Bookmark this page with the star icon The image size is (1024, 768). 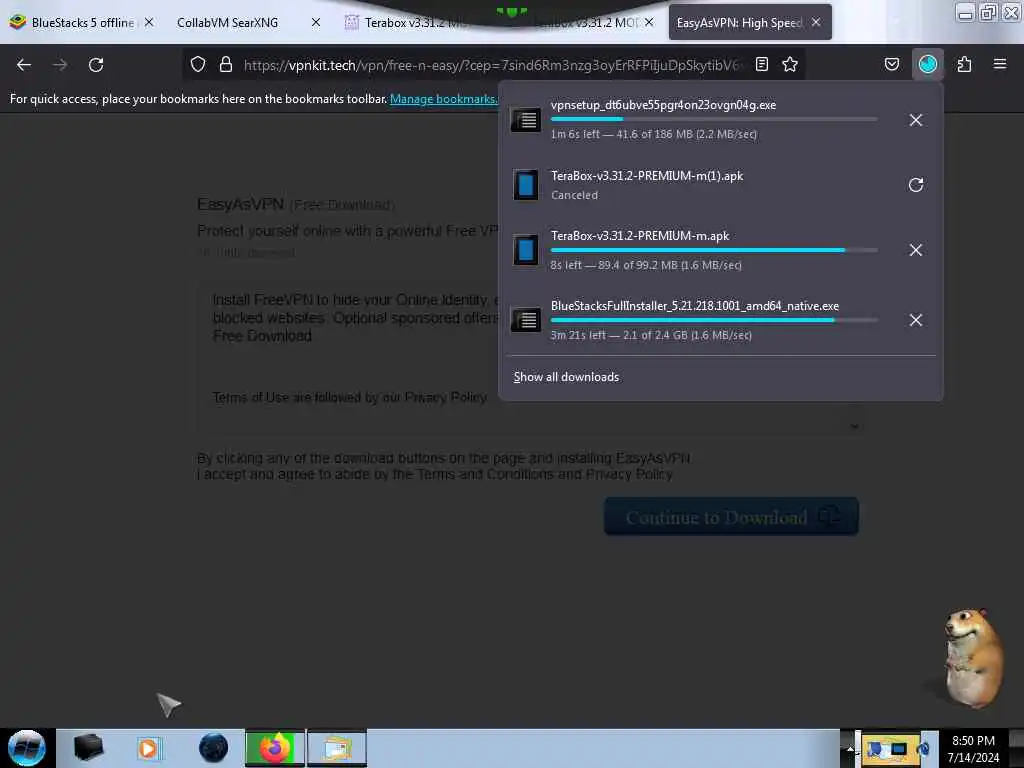790,64
